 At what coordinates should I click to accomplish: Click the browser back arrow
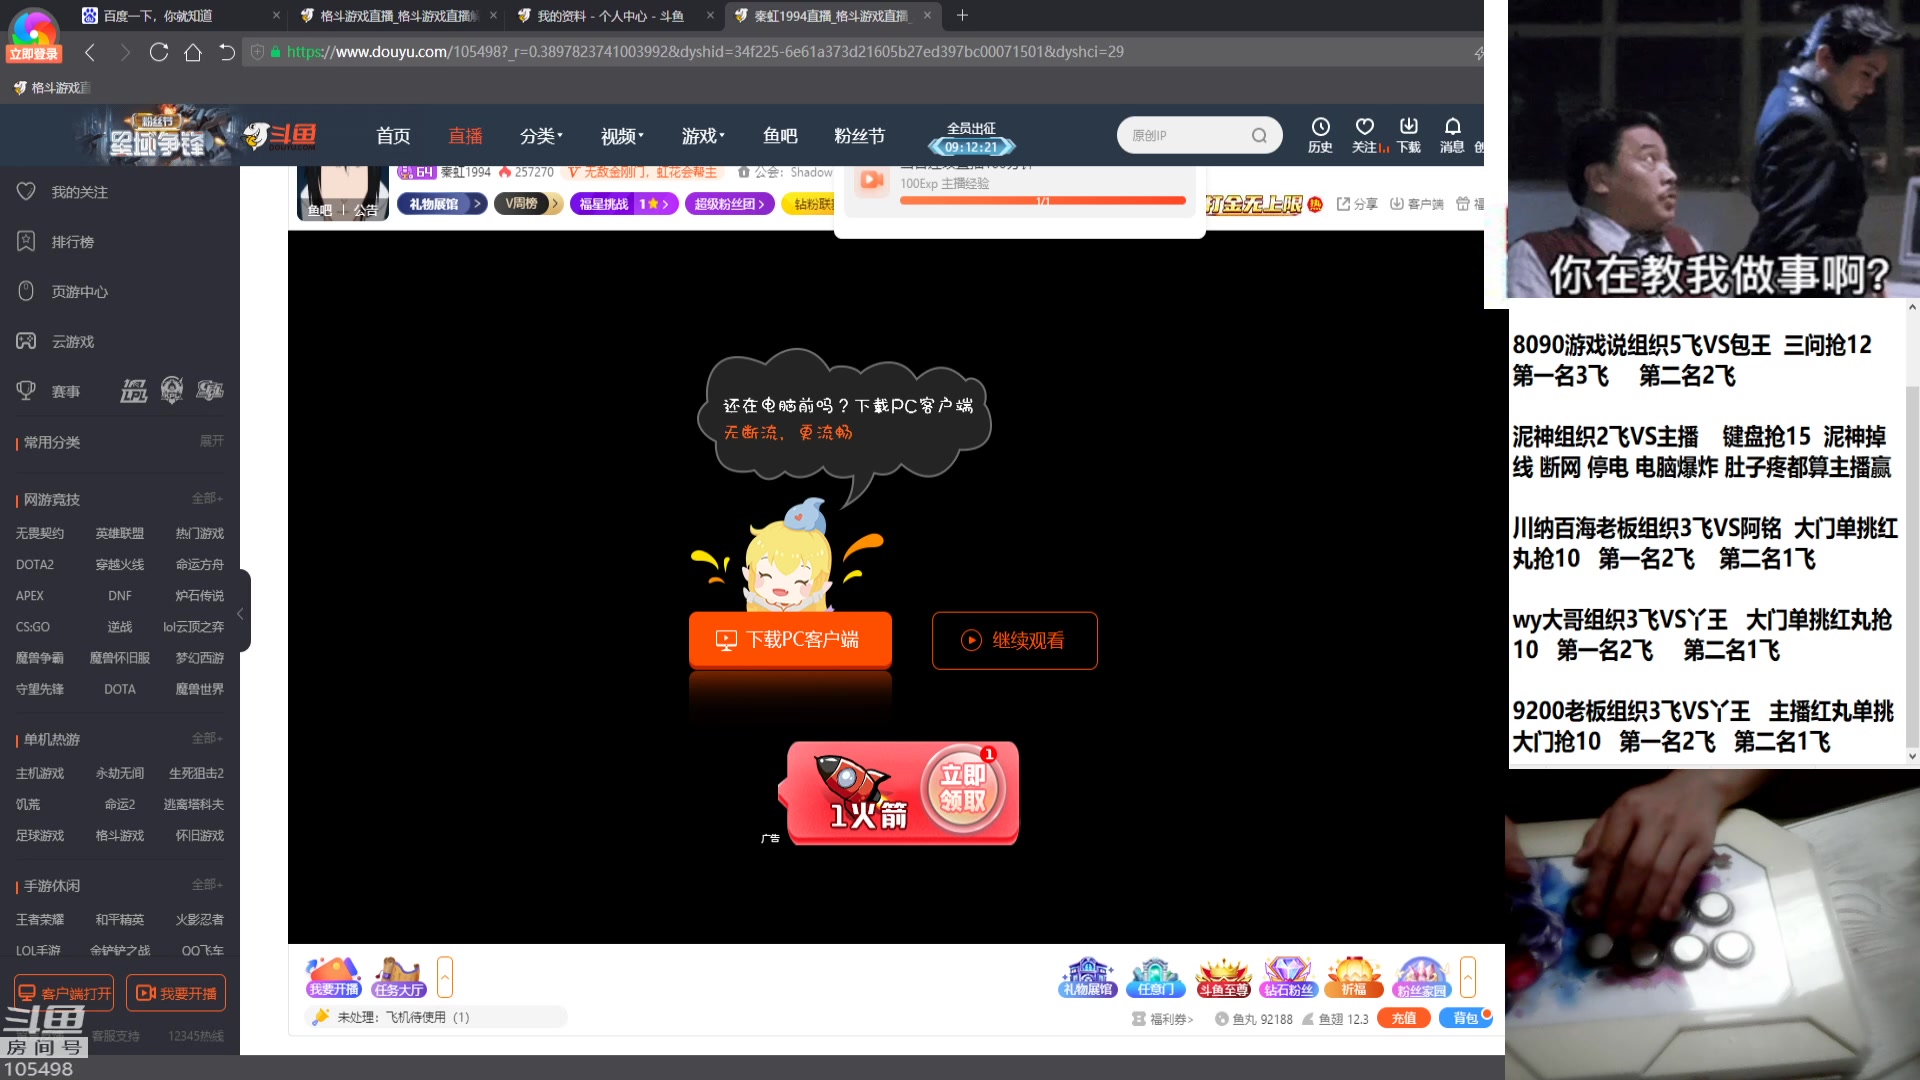pyautogui.click(x=90, y=52)
